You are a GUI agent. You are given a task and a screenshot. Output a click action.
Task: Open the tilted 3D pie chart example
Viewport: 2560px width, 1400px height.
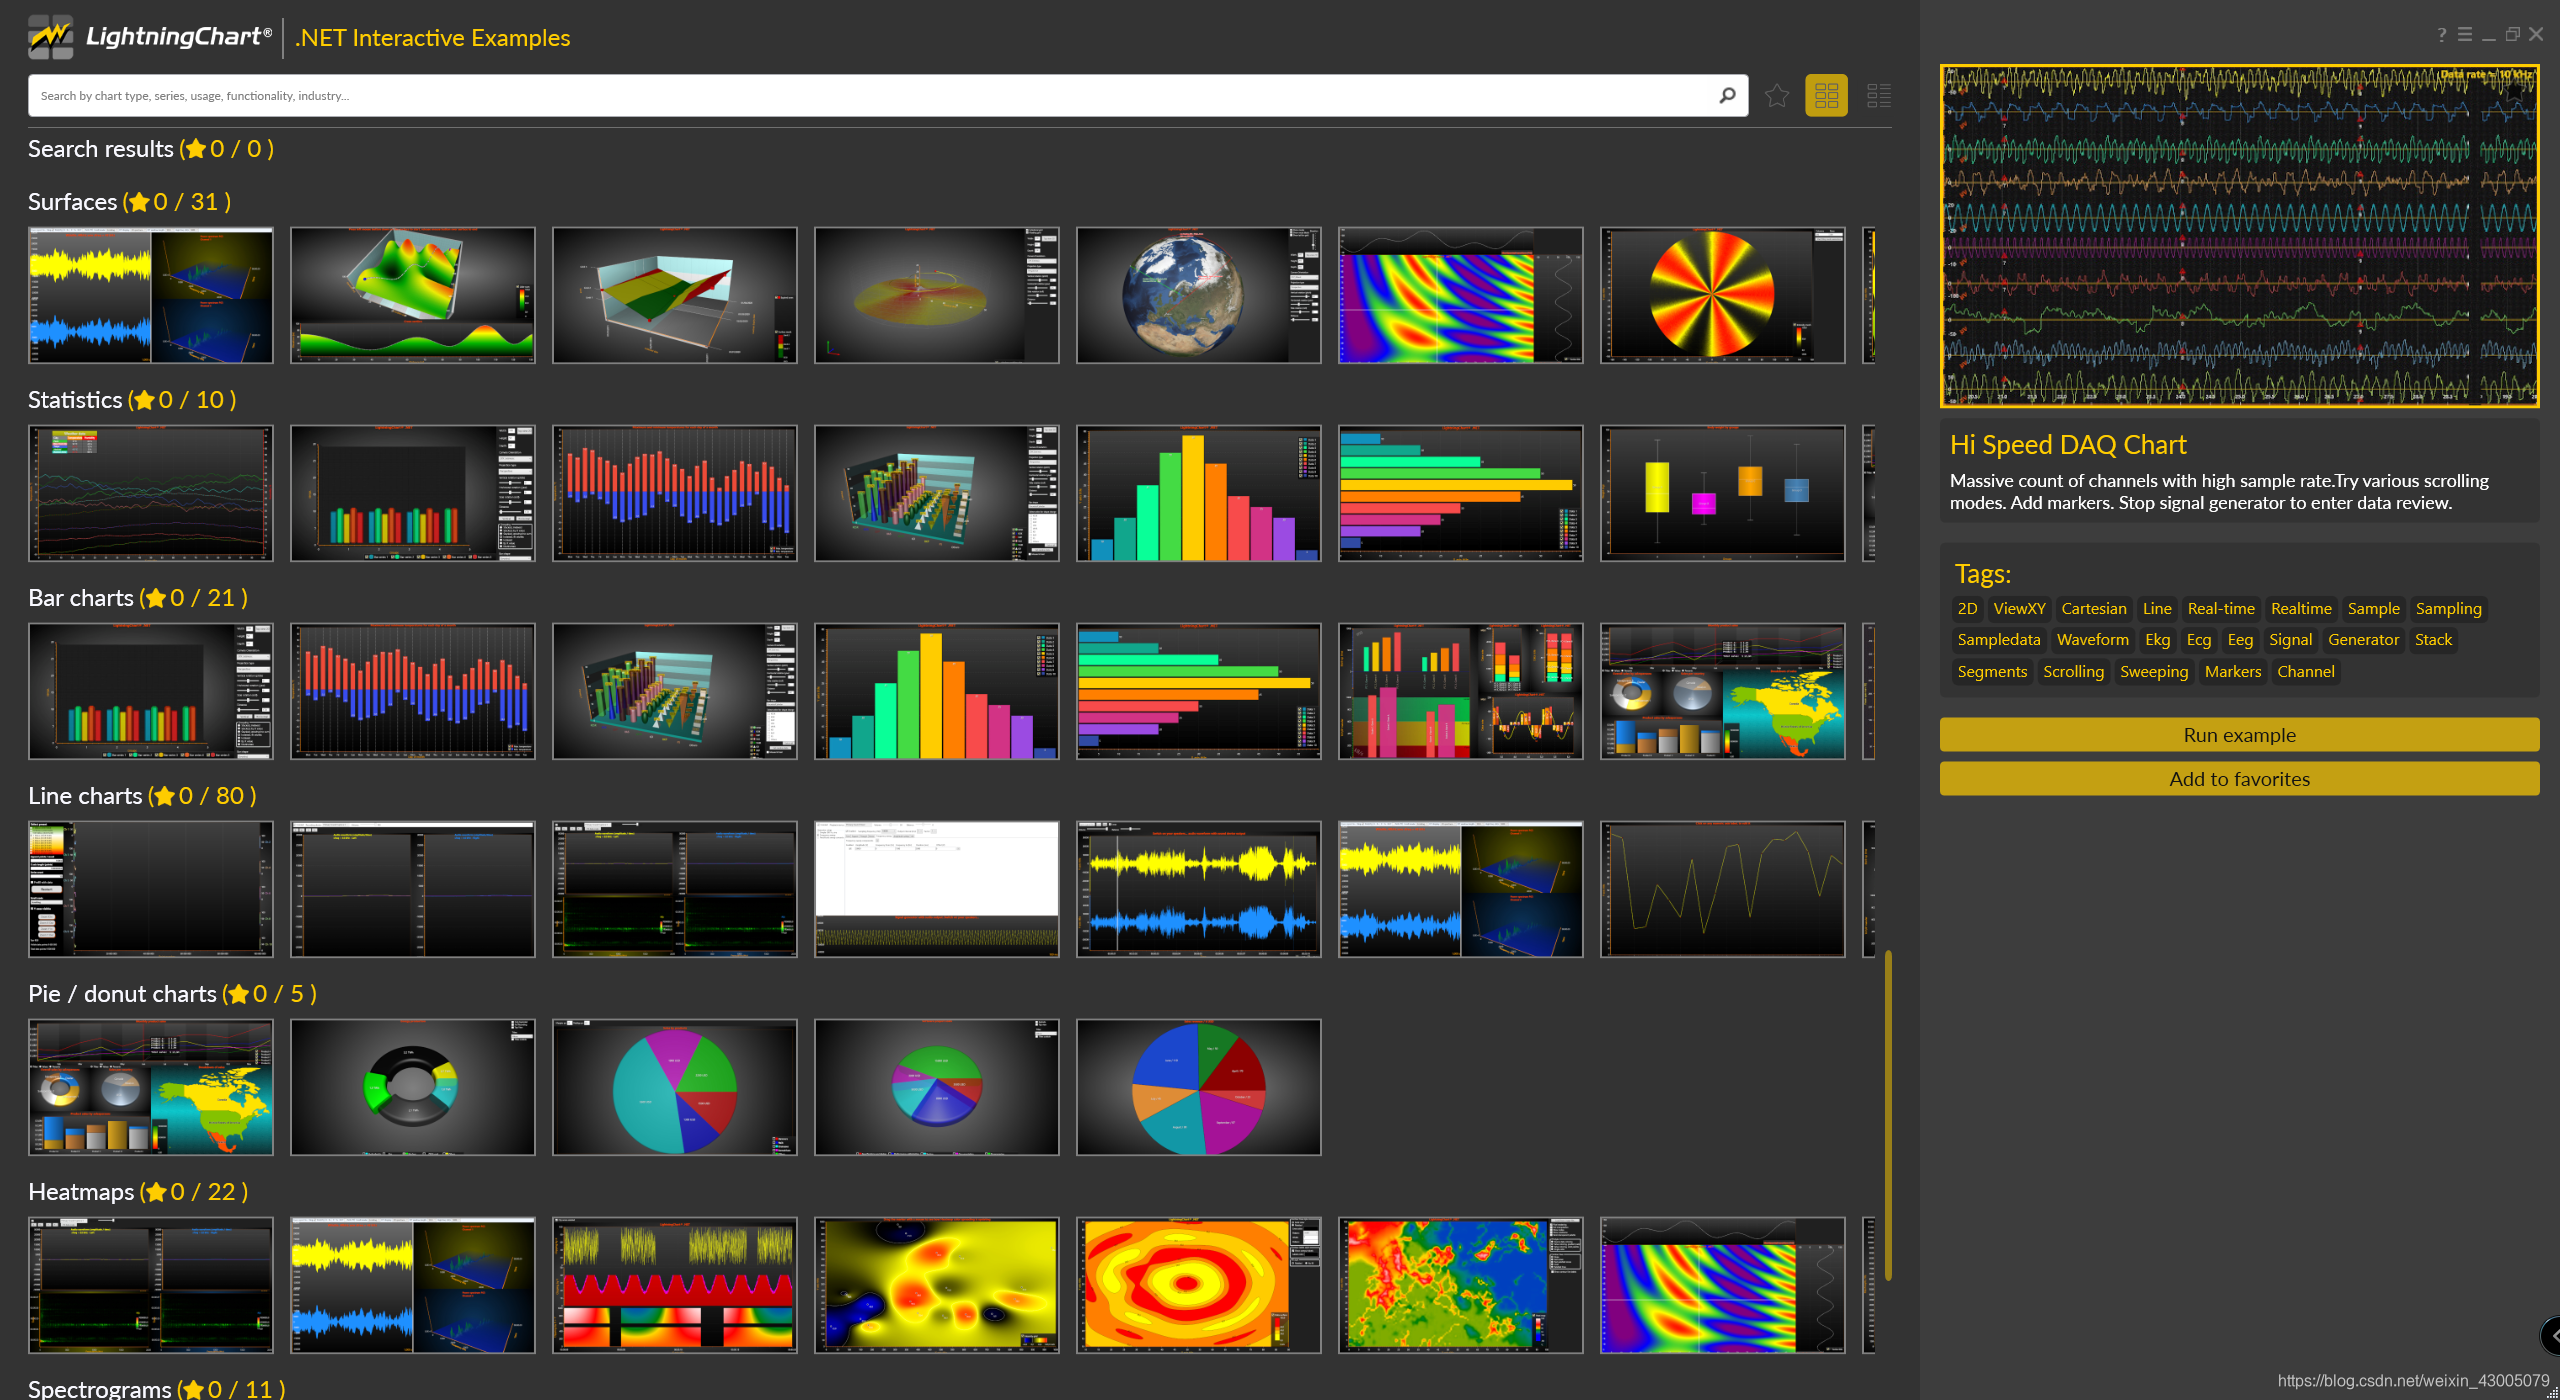(936, 1087)
